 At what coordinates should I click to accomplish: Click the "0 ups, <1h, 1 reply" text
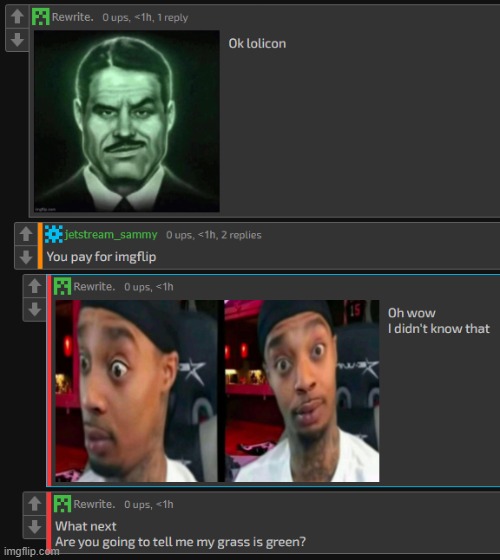145,18
